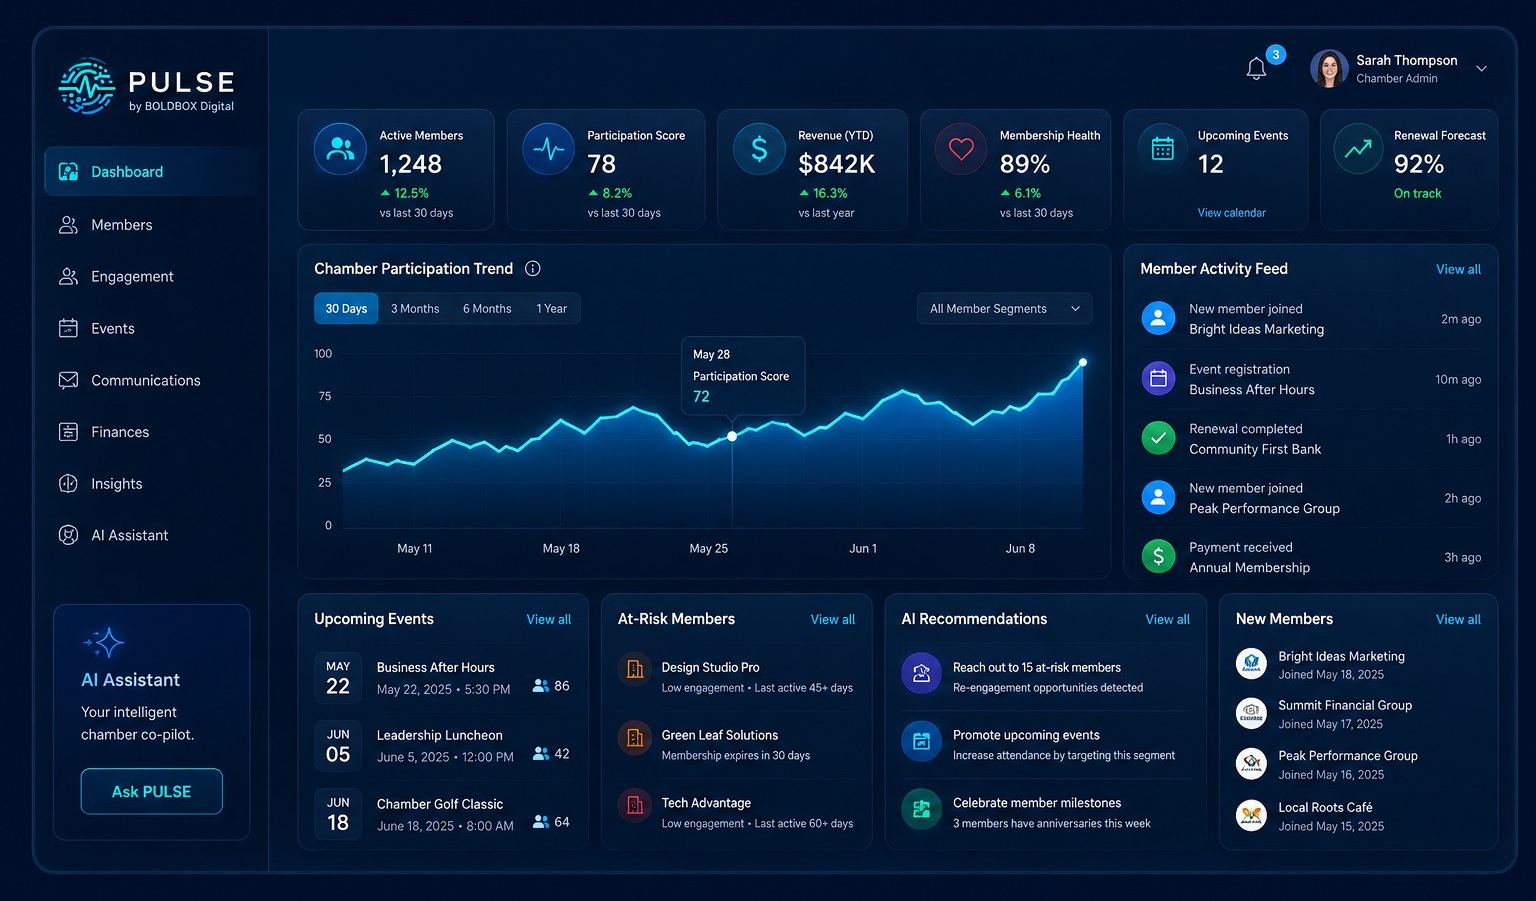Viewport: 1536px width, 901px height.
Task: Click the Renewal Forecast trend arrow icon
Action: pos(1358,149)
